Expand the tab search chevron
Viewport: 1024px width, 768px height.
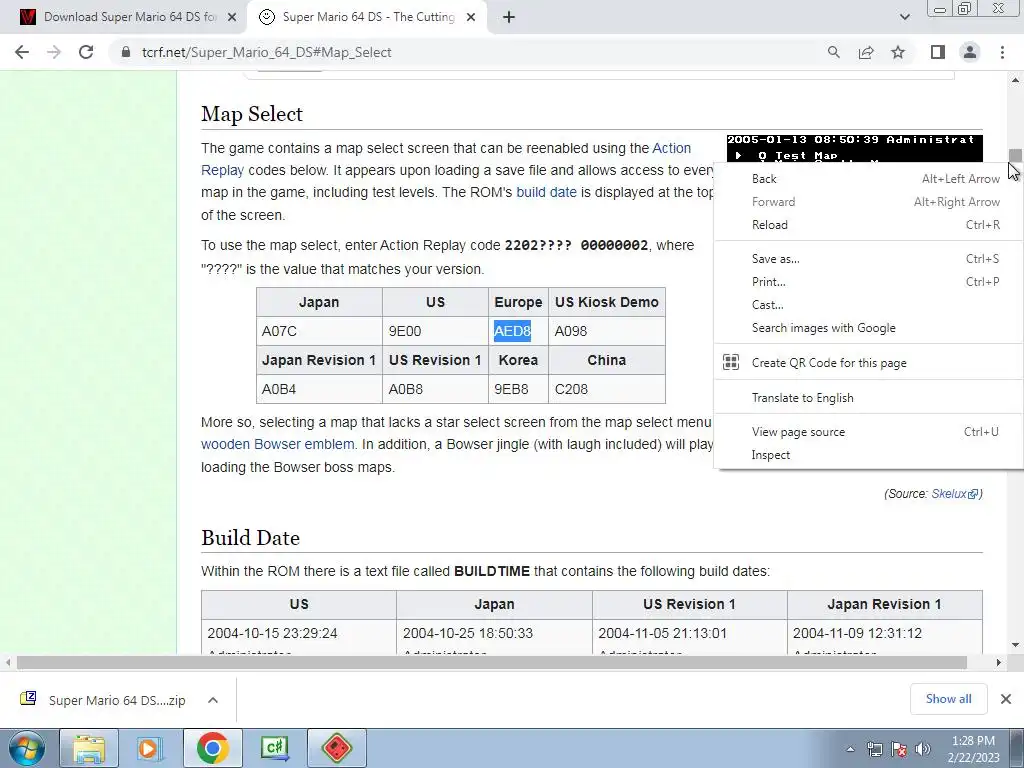(x=904, y=18)
